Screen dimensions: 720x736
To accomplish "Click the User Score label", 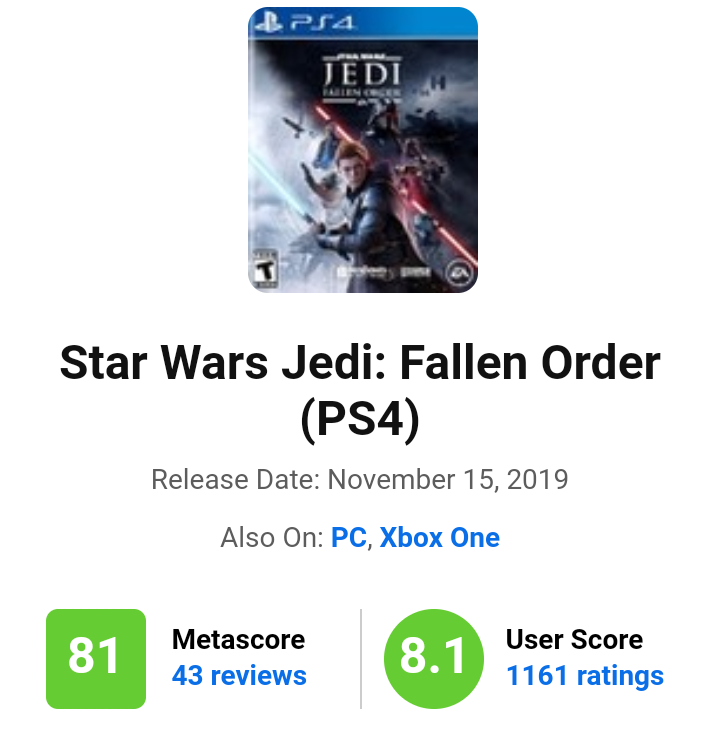I will [x=574, y=639].
